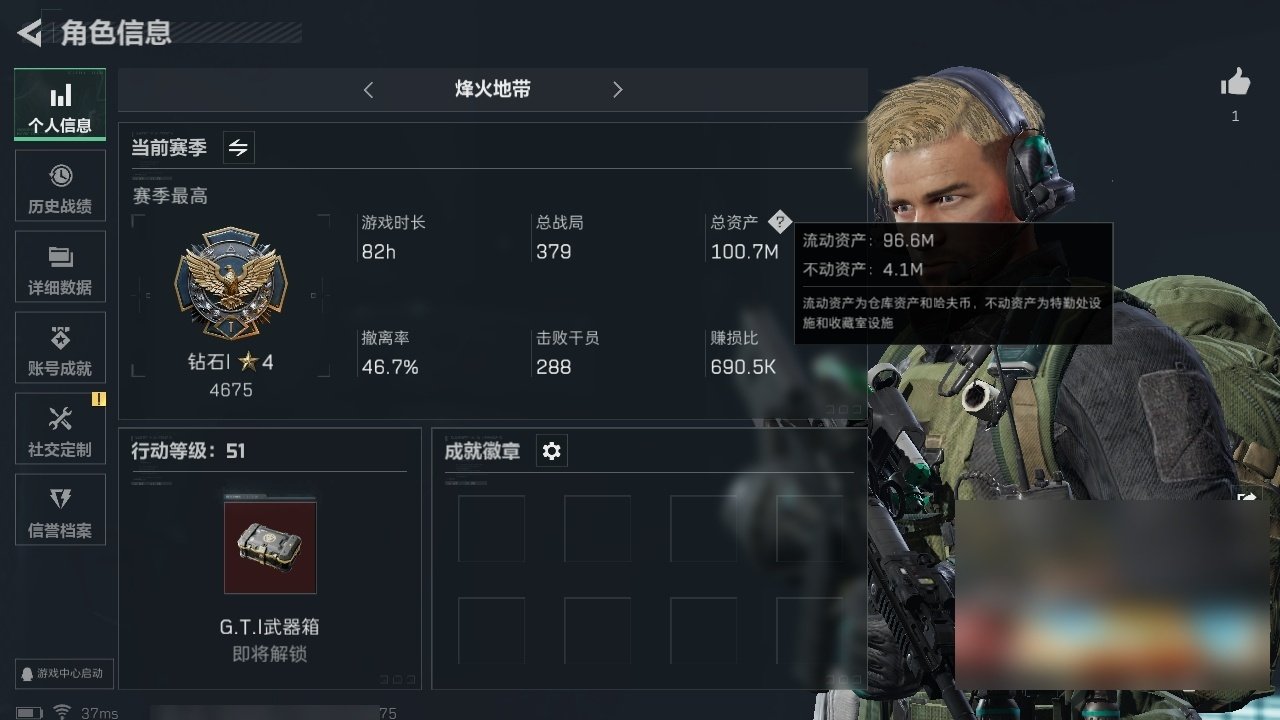Select the diamond rank eagle emblem
This screenshot has height=720, width=1280.
click(231, 283)
